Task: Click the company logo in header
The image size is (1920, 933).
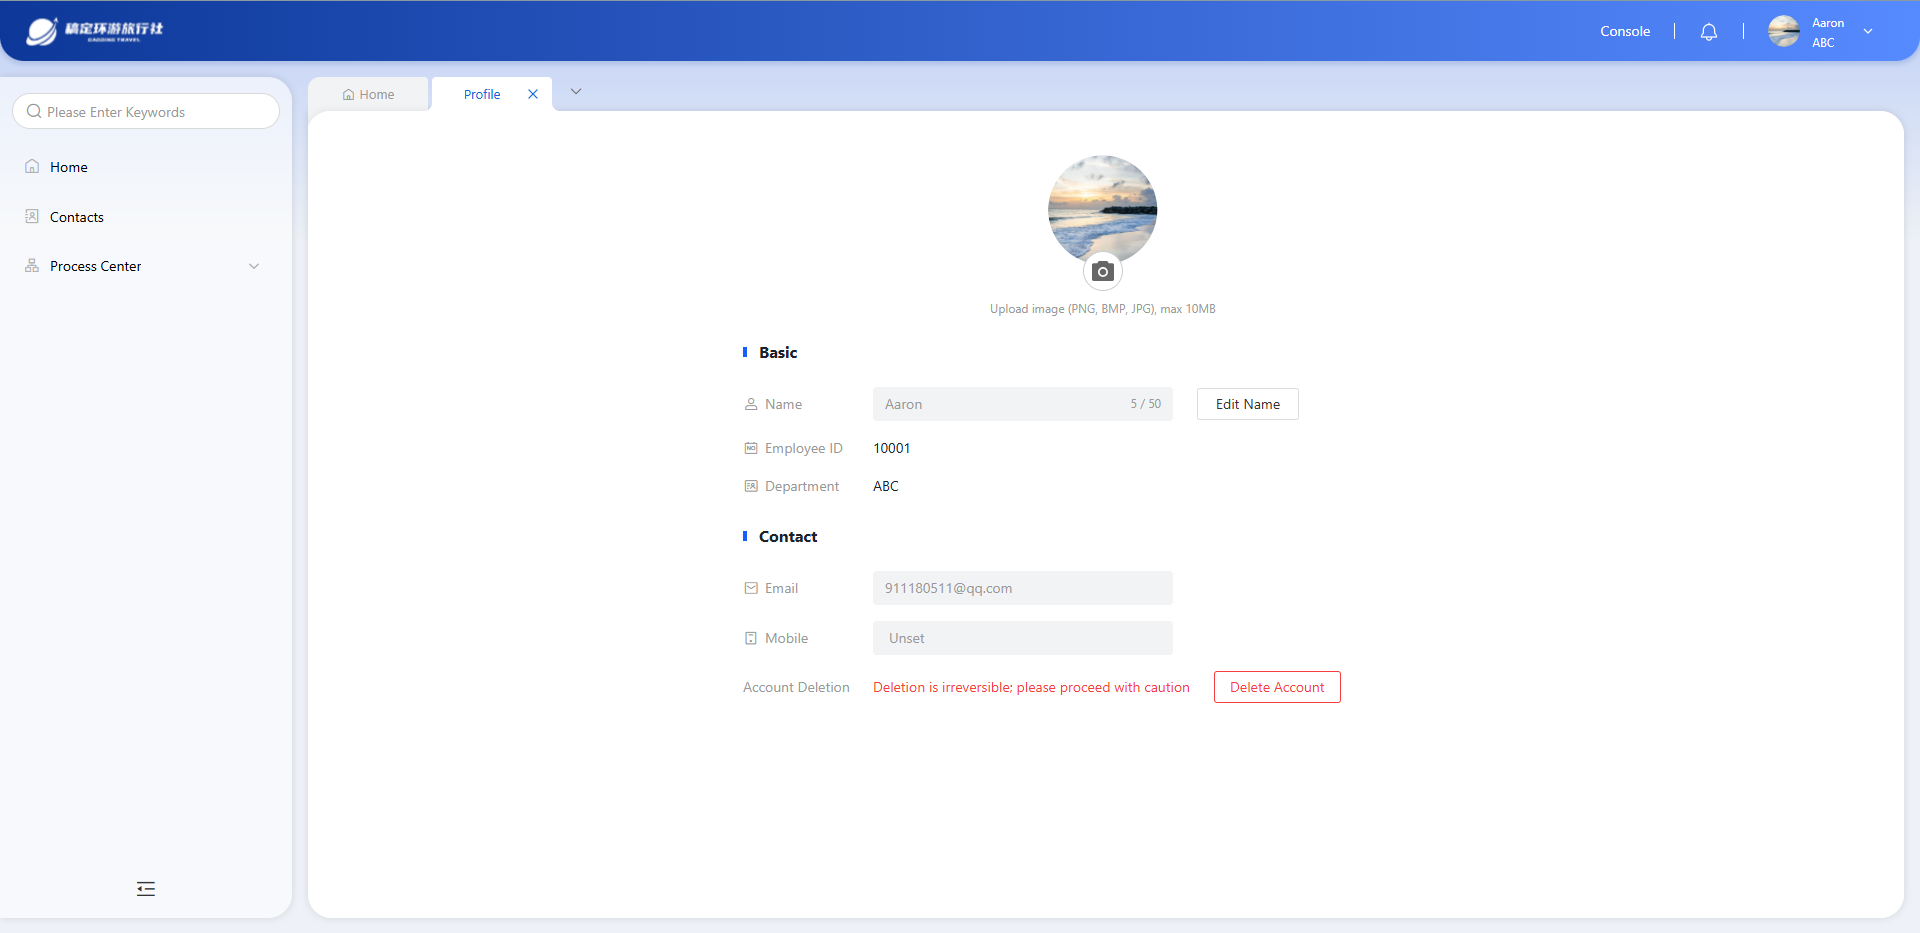Action: coord(95,31)
